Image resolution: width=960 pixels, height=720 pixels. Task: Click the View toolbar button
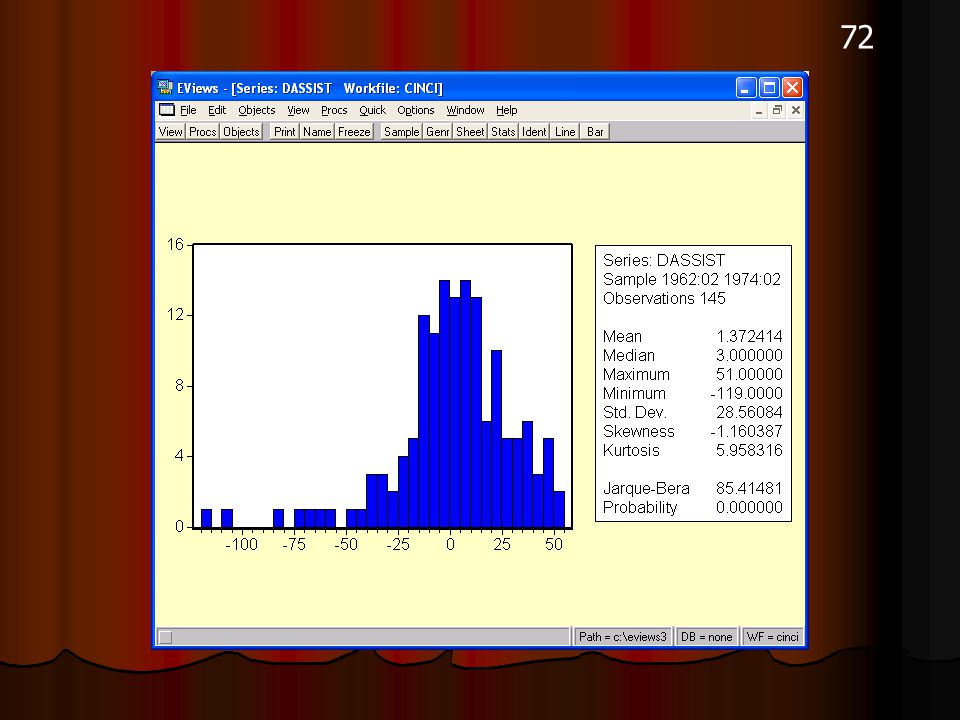click(x=170, y=132)
